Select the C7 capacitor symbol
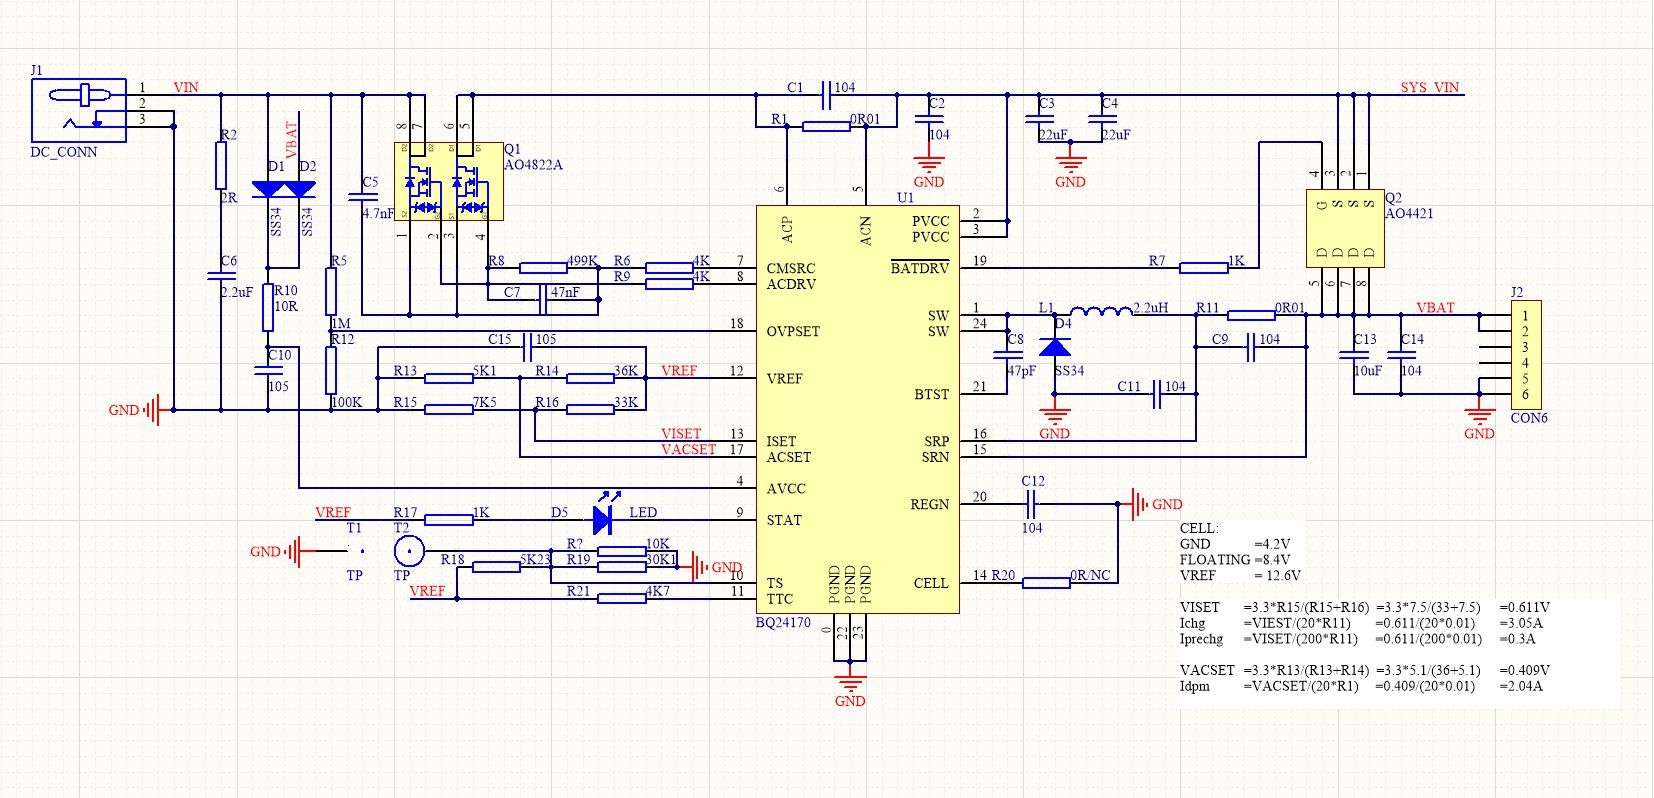1654x798 pixels. (x=544, y=299)
